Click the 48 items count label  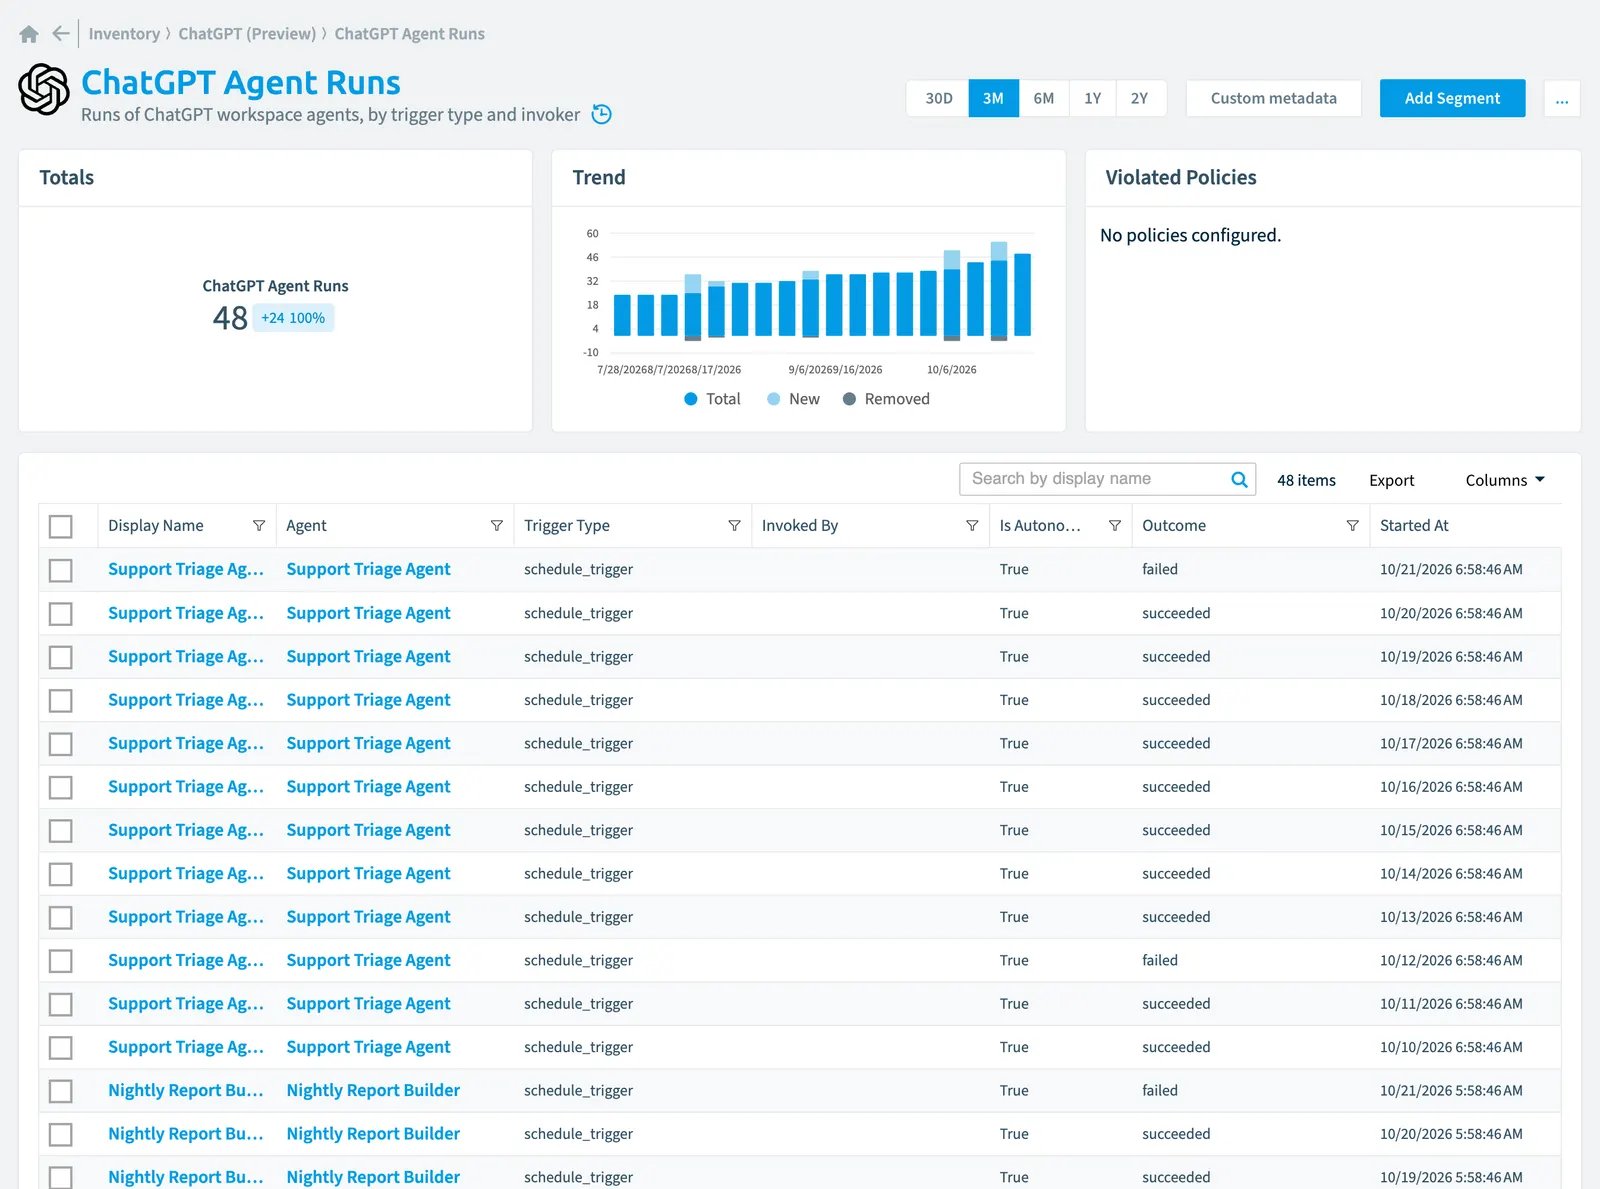coord(1306,480)
